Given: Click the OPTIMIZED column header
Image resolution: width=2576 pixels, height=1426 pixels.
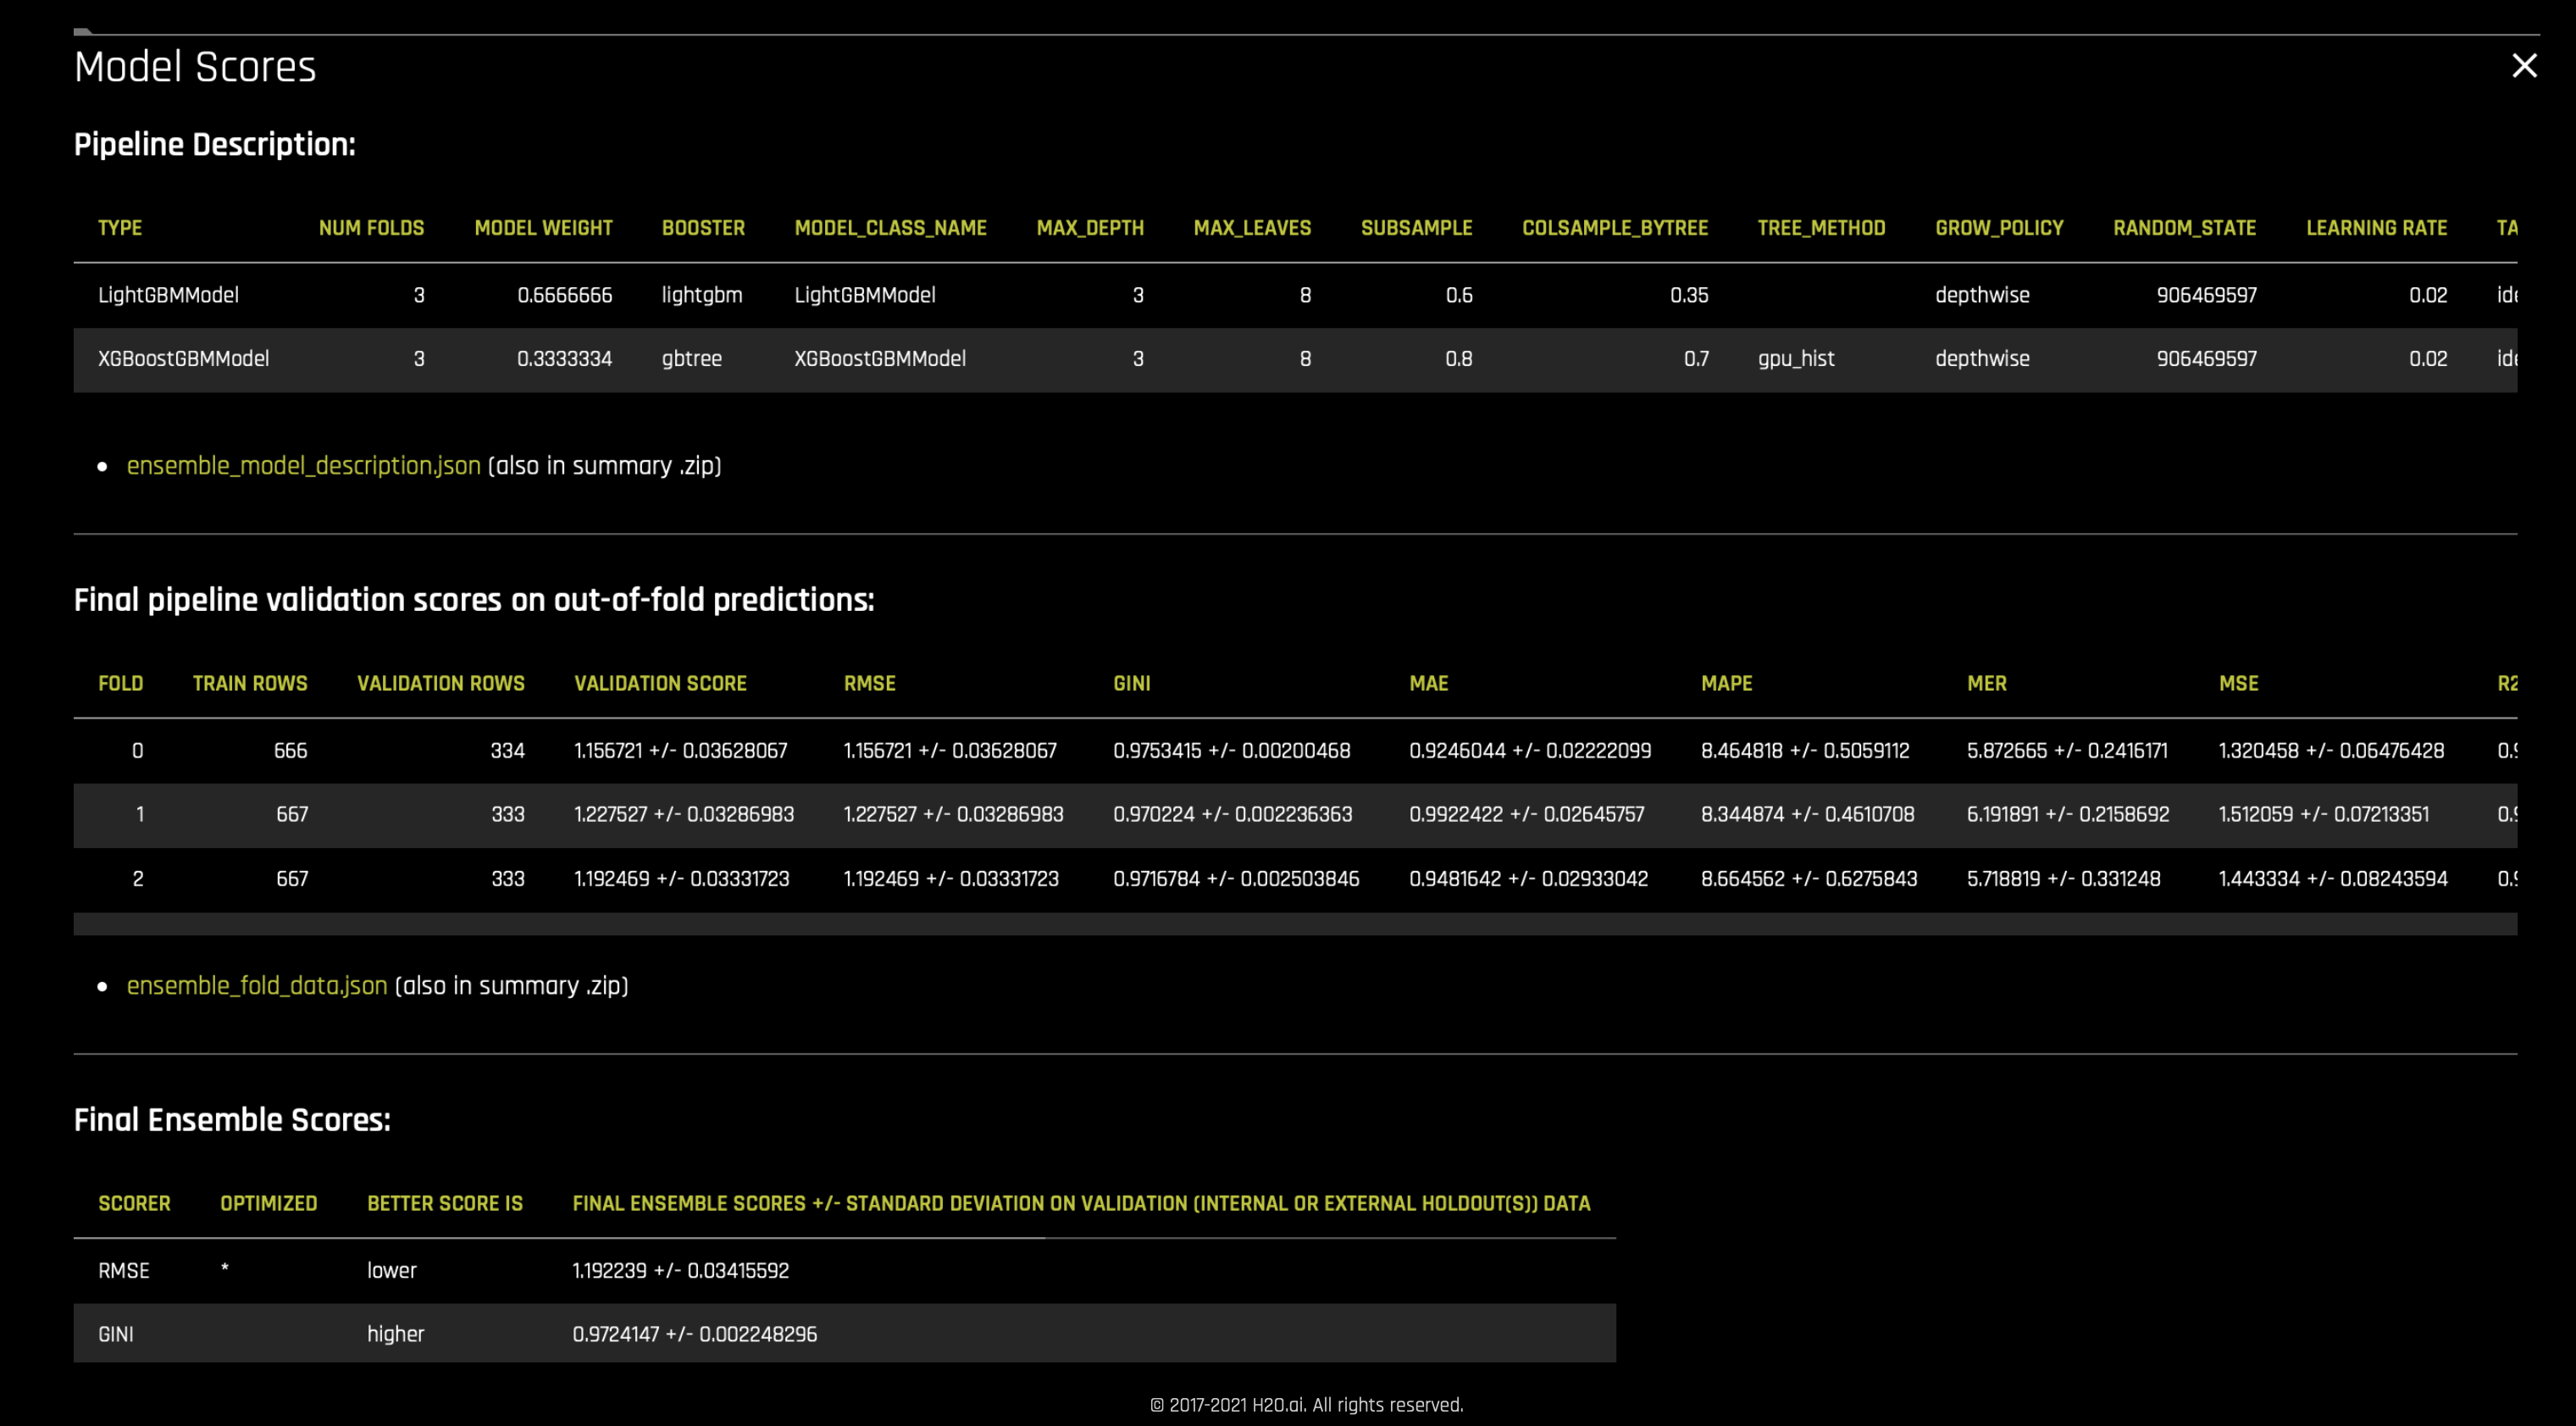Looking at the screenshot, I should 268,1204.
